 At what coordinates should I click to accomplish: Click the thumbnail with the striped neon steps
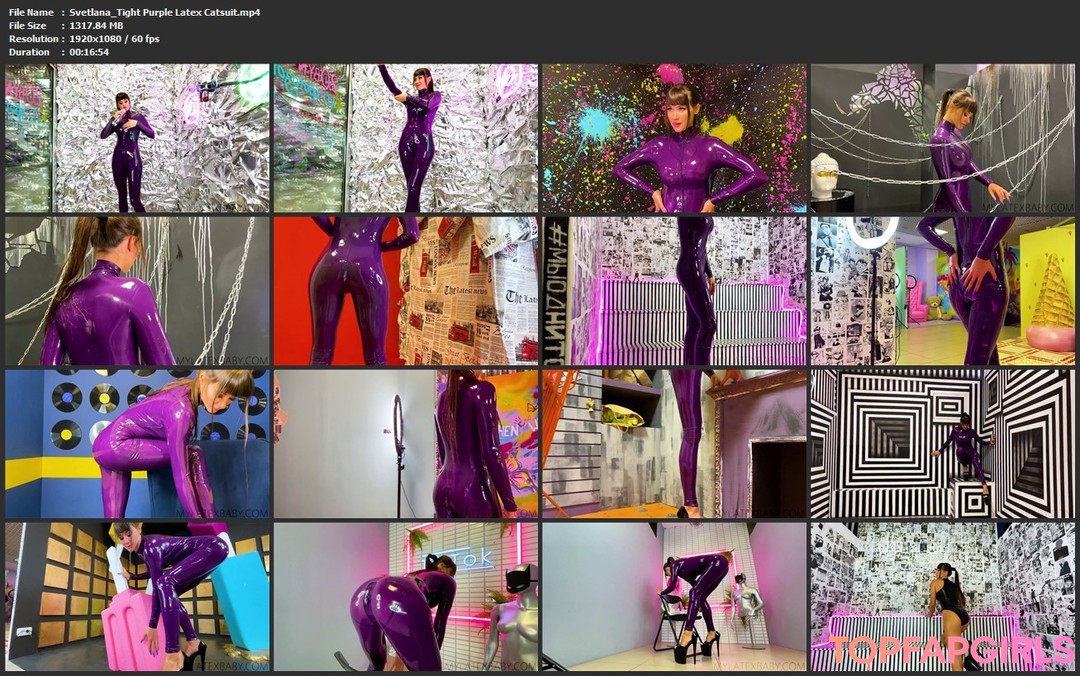(x=674, y=291)
